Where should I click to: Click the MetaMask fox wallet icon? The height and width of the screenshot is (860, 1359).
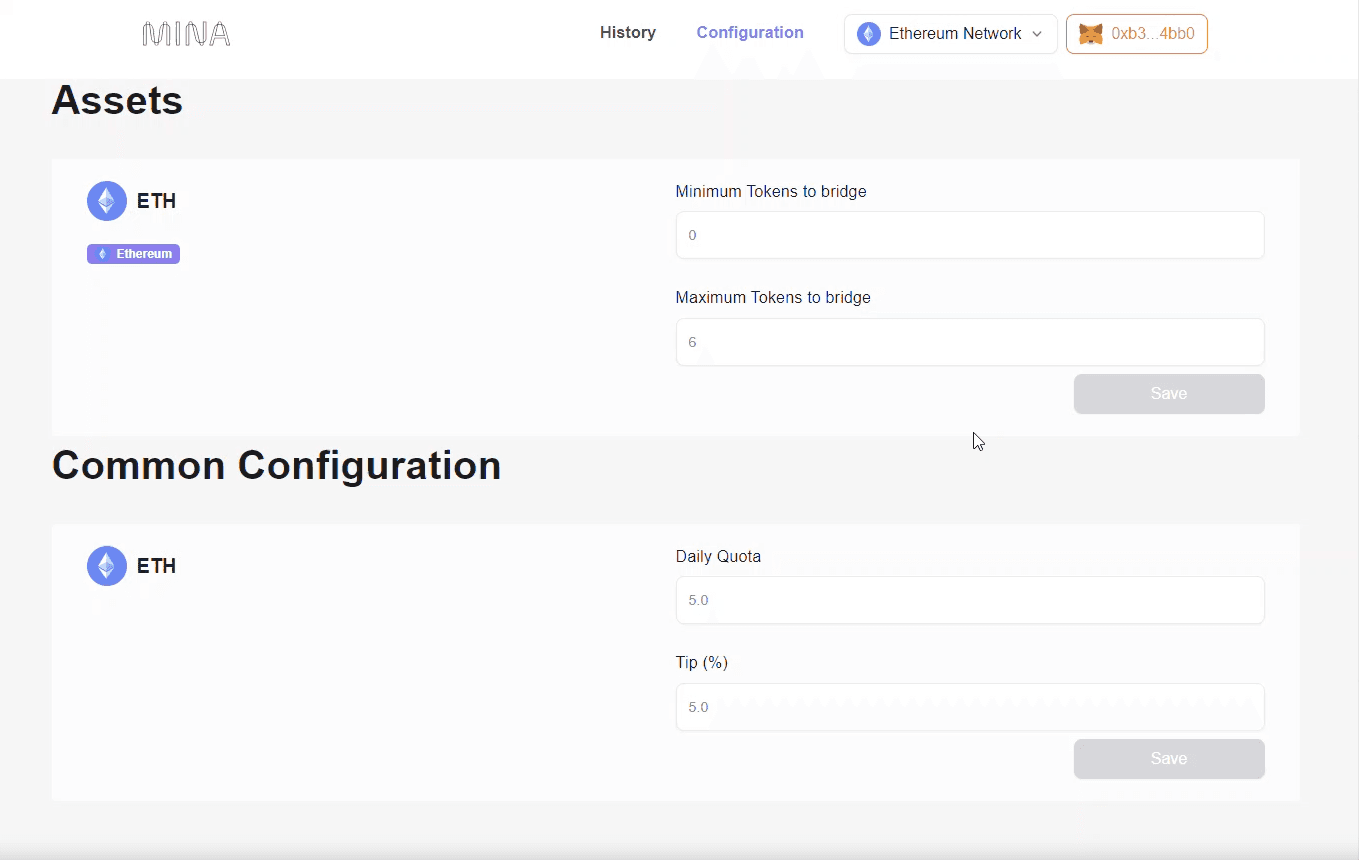pyautogui.click(x=1091, y=34)
